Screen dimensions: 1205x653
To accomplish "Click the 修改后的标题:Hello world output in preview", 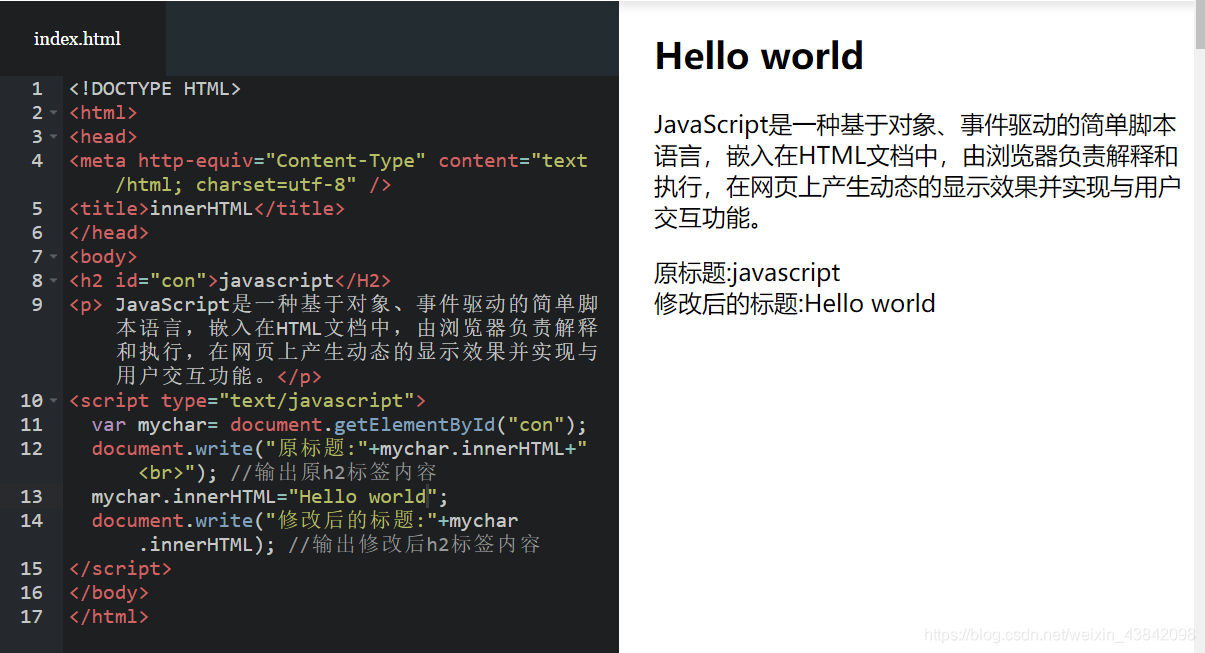I will (x=795, y=303).
